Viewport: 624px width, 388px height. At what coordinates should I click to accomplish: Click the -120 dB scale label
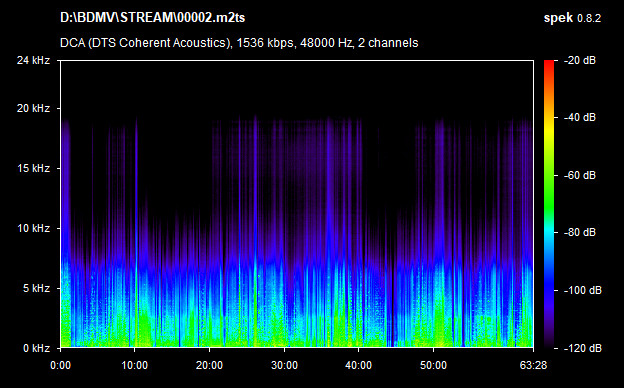tap(583, 349)
